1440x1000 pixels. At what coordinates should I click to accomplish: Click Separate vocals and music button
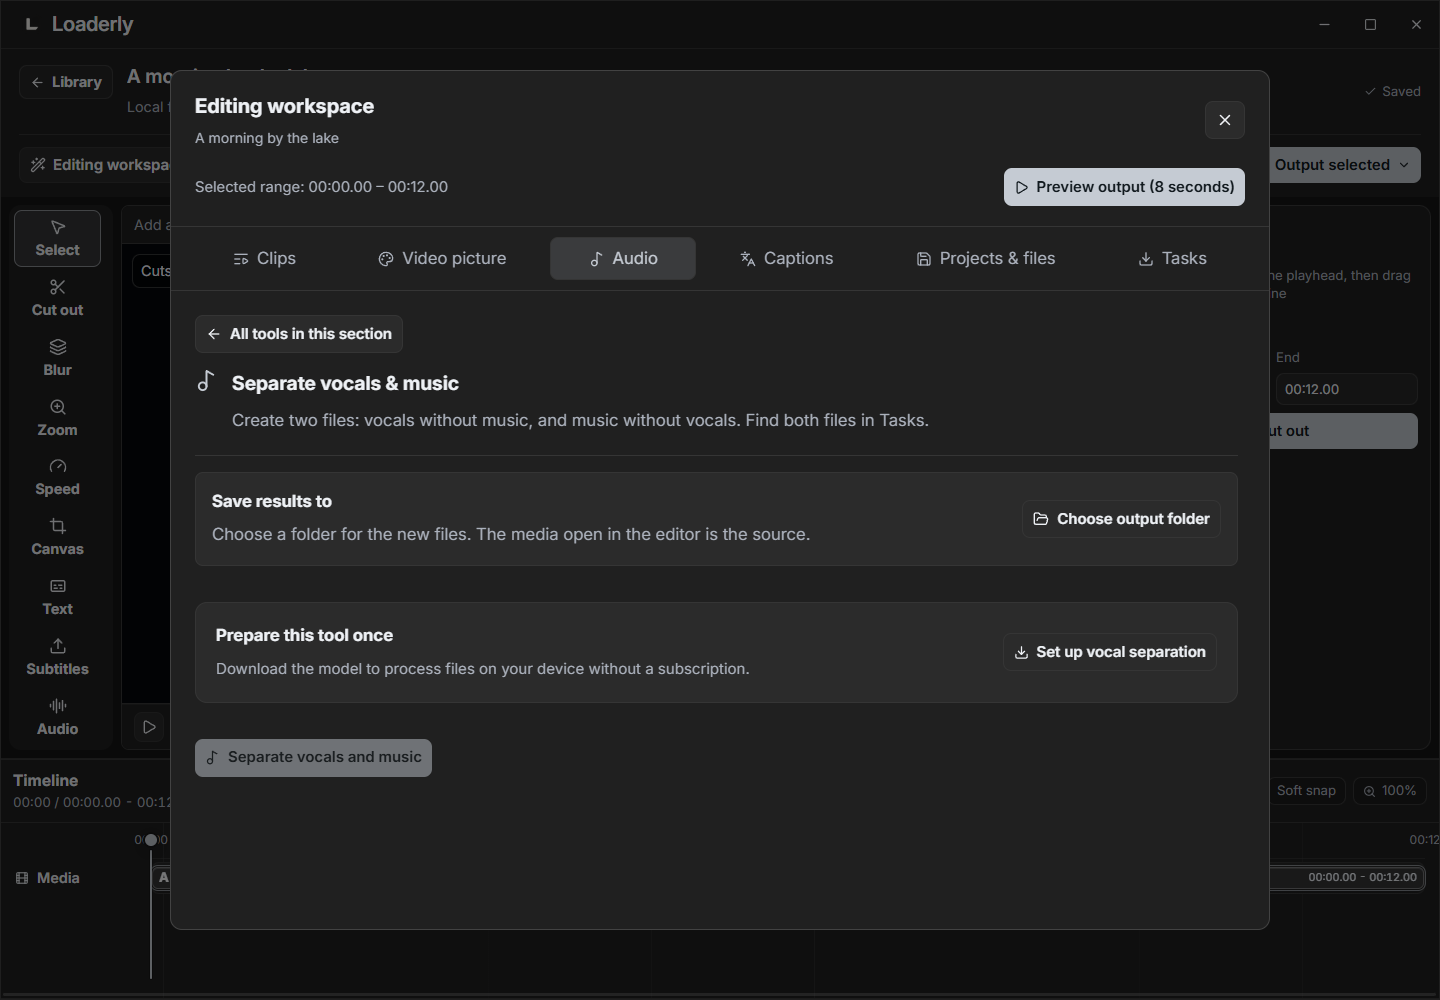[x=313, y=758]
